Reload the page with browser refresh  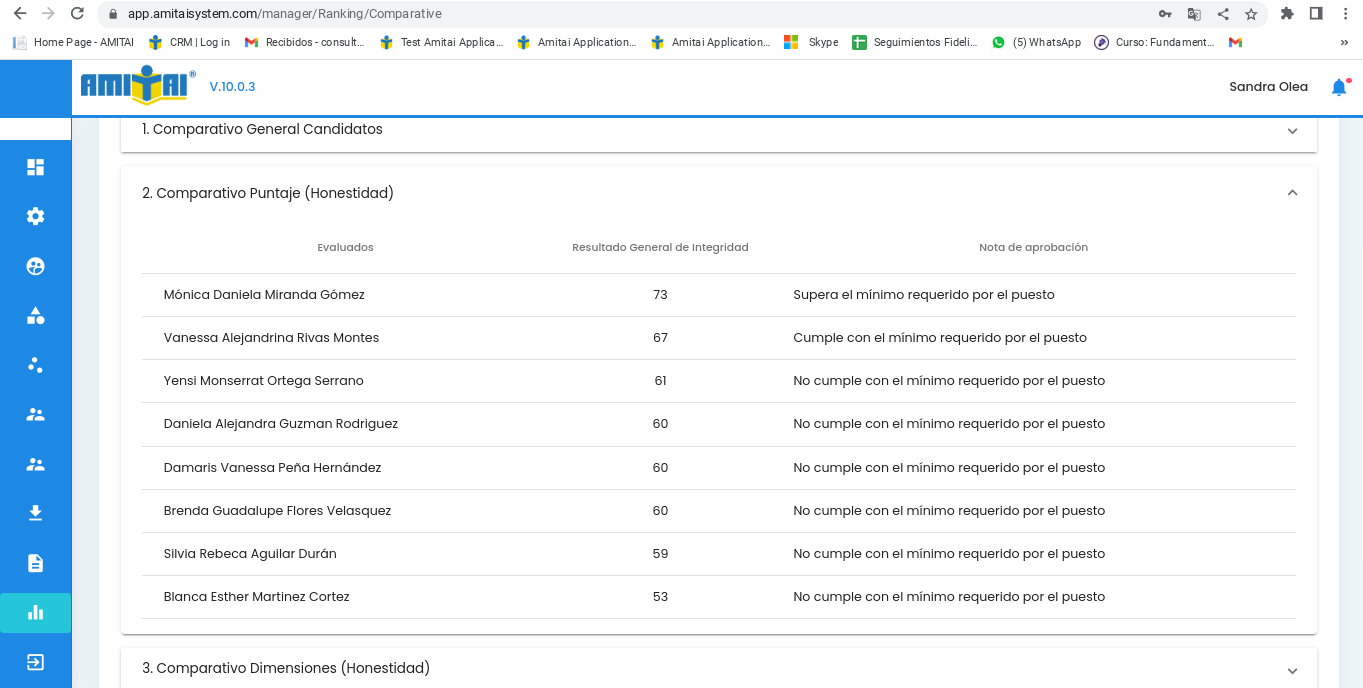pyautogui.click(x=77, y=14)
